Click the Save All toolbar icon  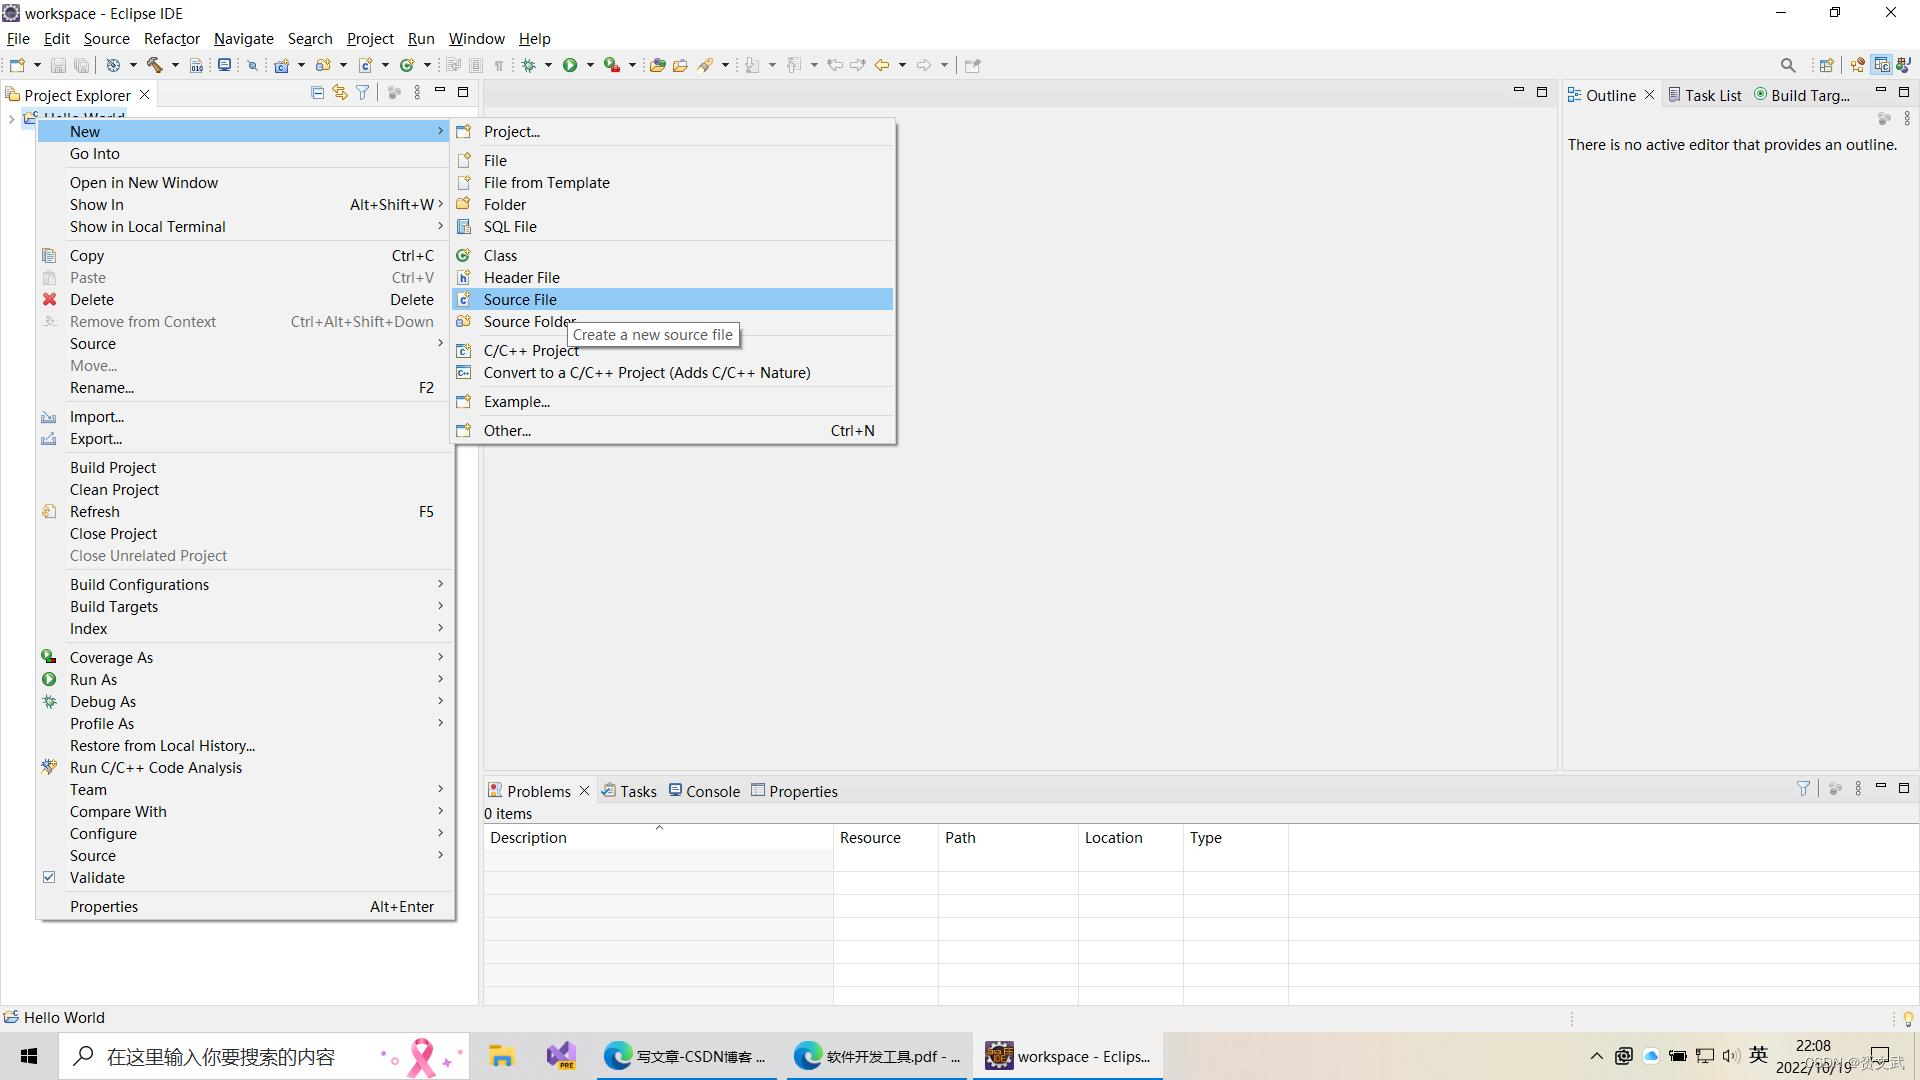pyautogui.click(x=81, y=65)
